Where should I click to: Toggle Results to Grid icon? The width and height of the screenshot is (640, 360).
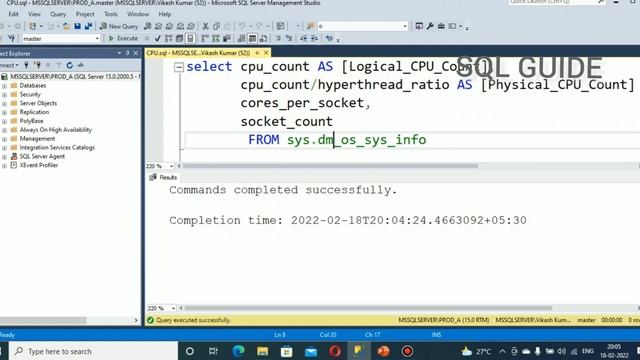click(x=253, y=38)
